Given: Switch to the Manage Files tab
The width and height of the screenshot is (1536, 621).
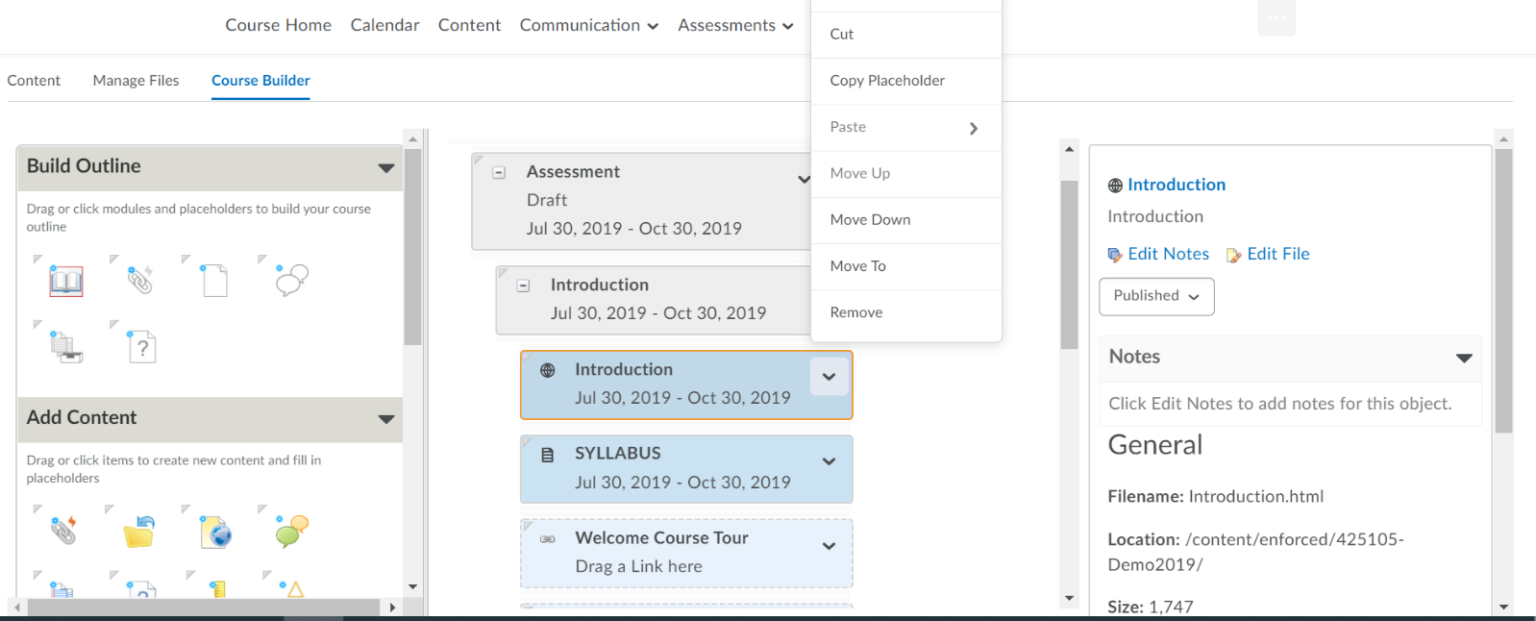Looking at the screenshot, I should (x=135, y=80).
